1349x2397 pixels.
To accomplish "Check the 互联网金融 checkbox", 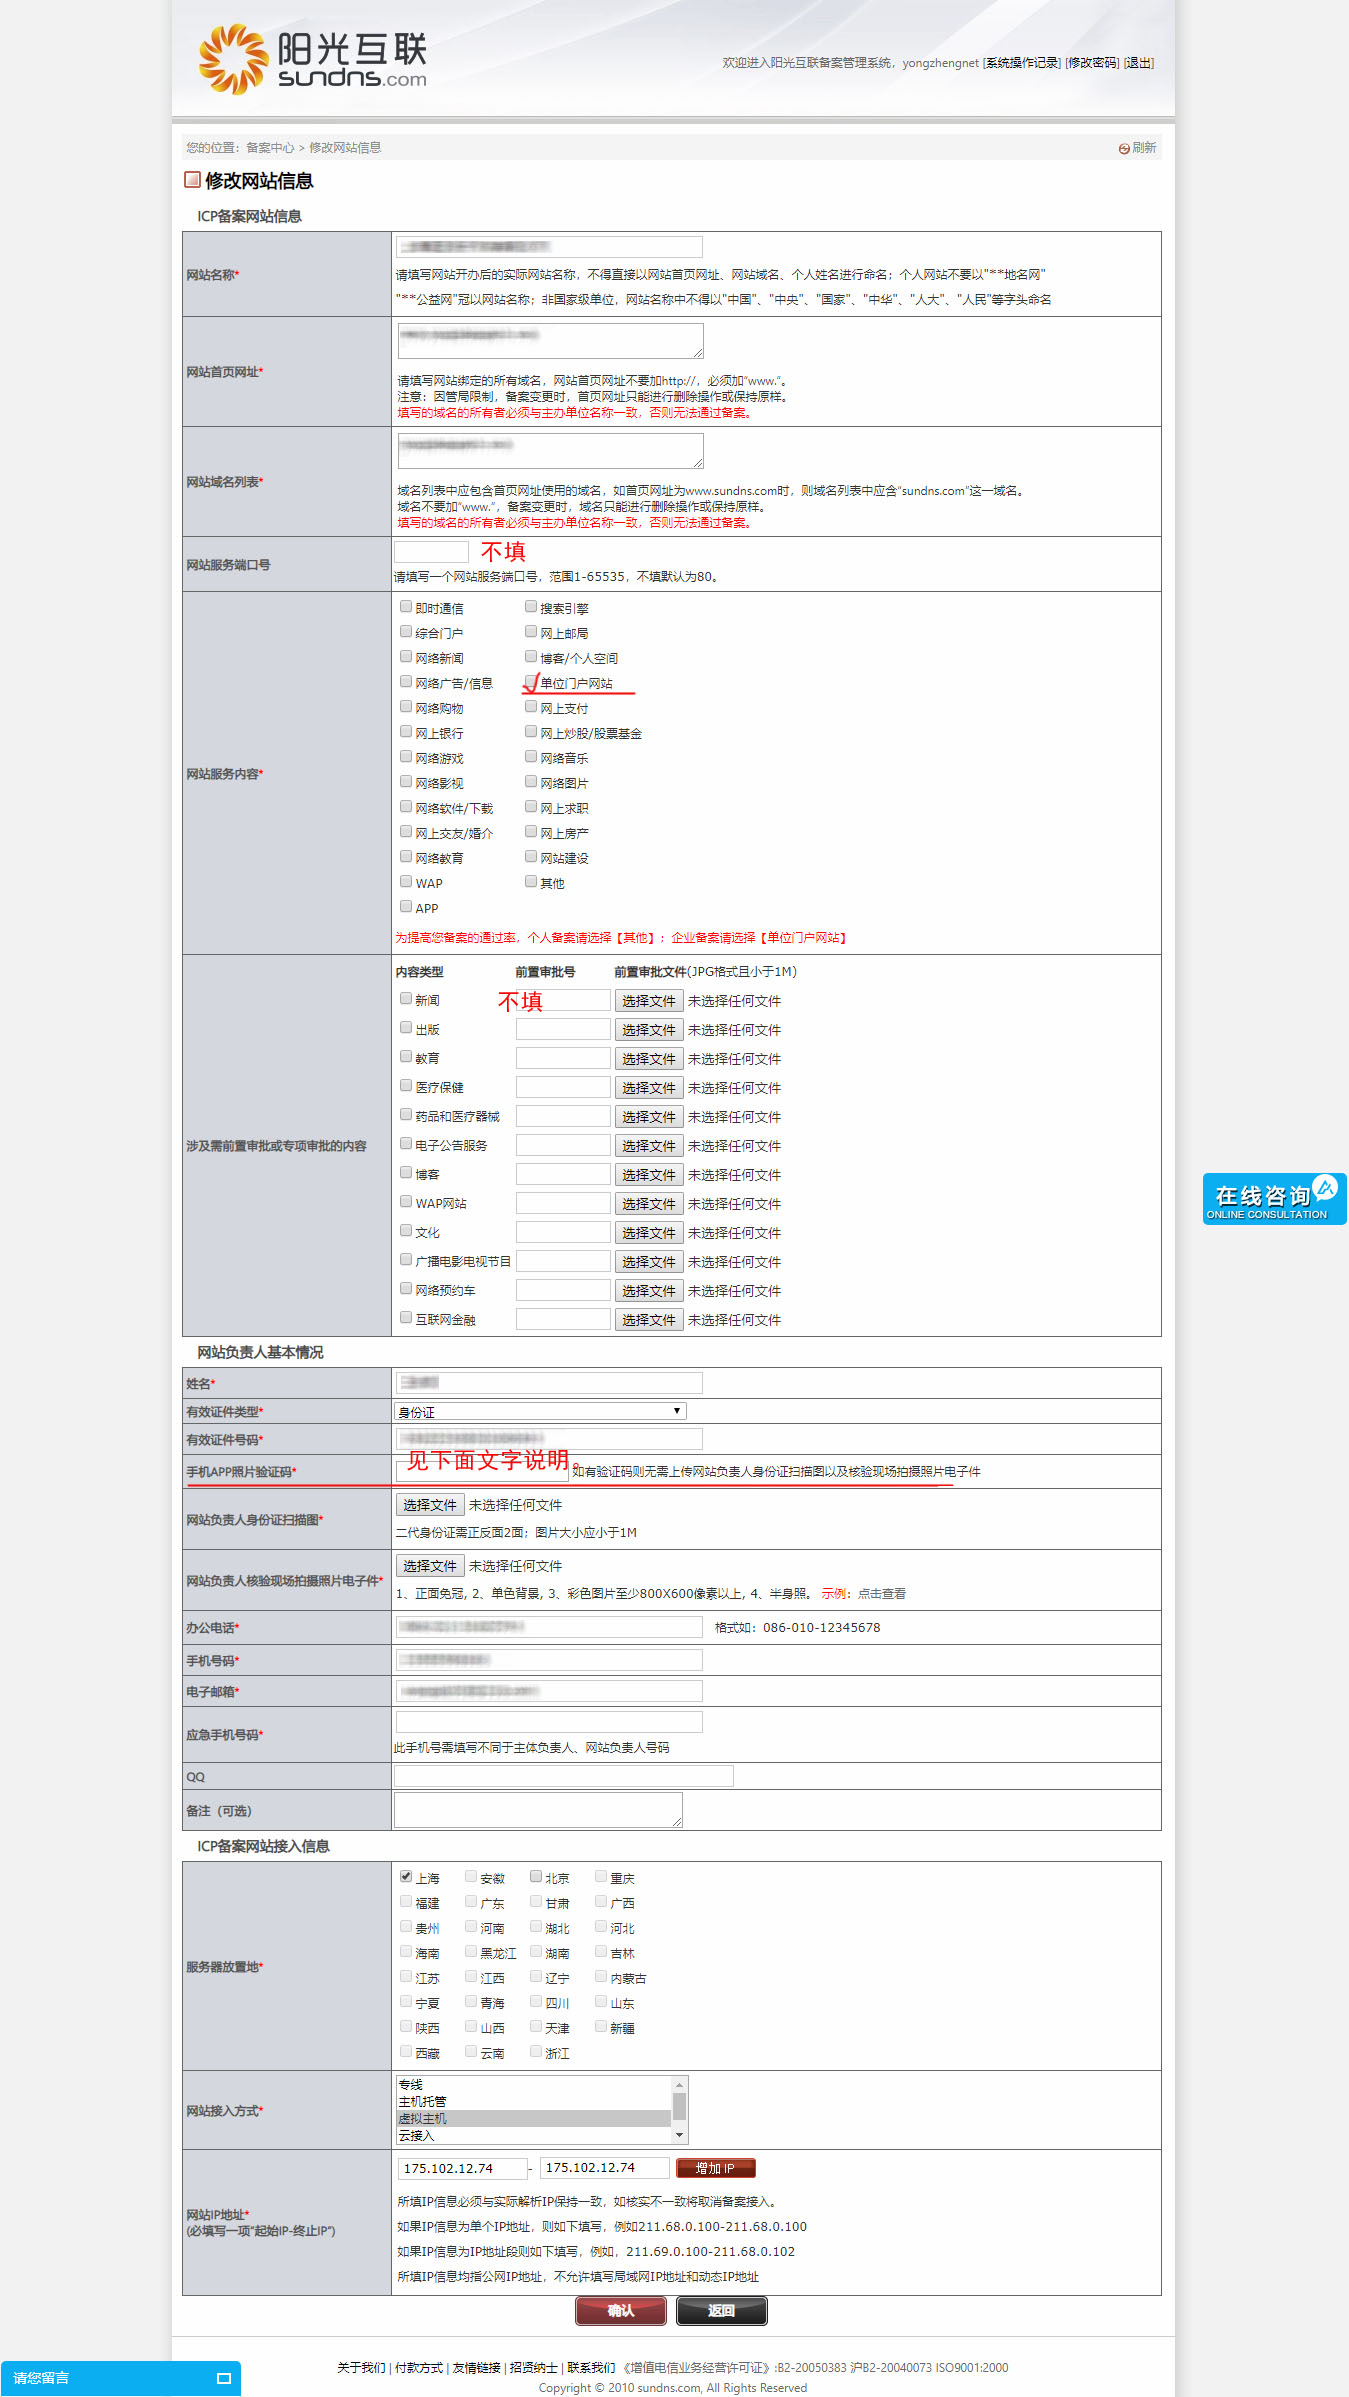I will pos(406,1317).
